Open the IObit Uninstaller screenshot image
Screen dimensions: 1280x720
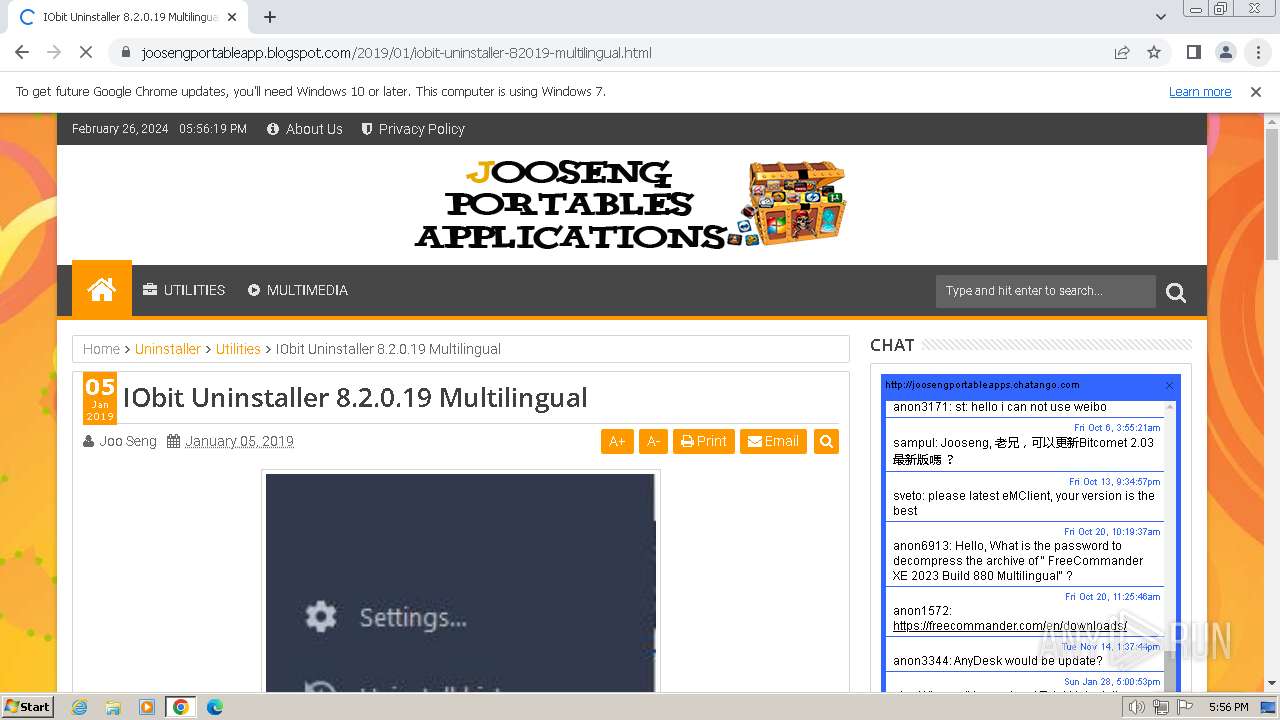[460, 582]
